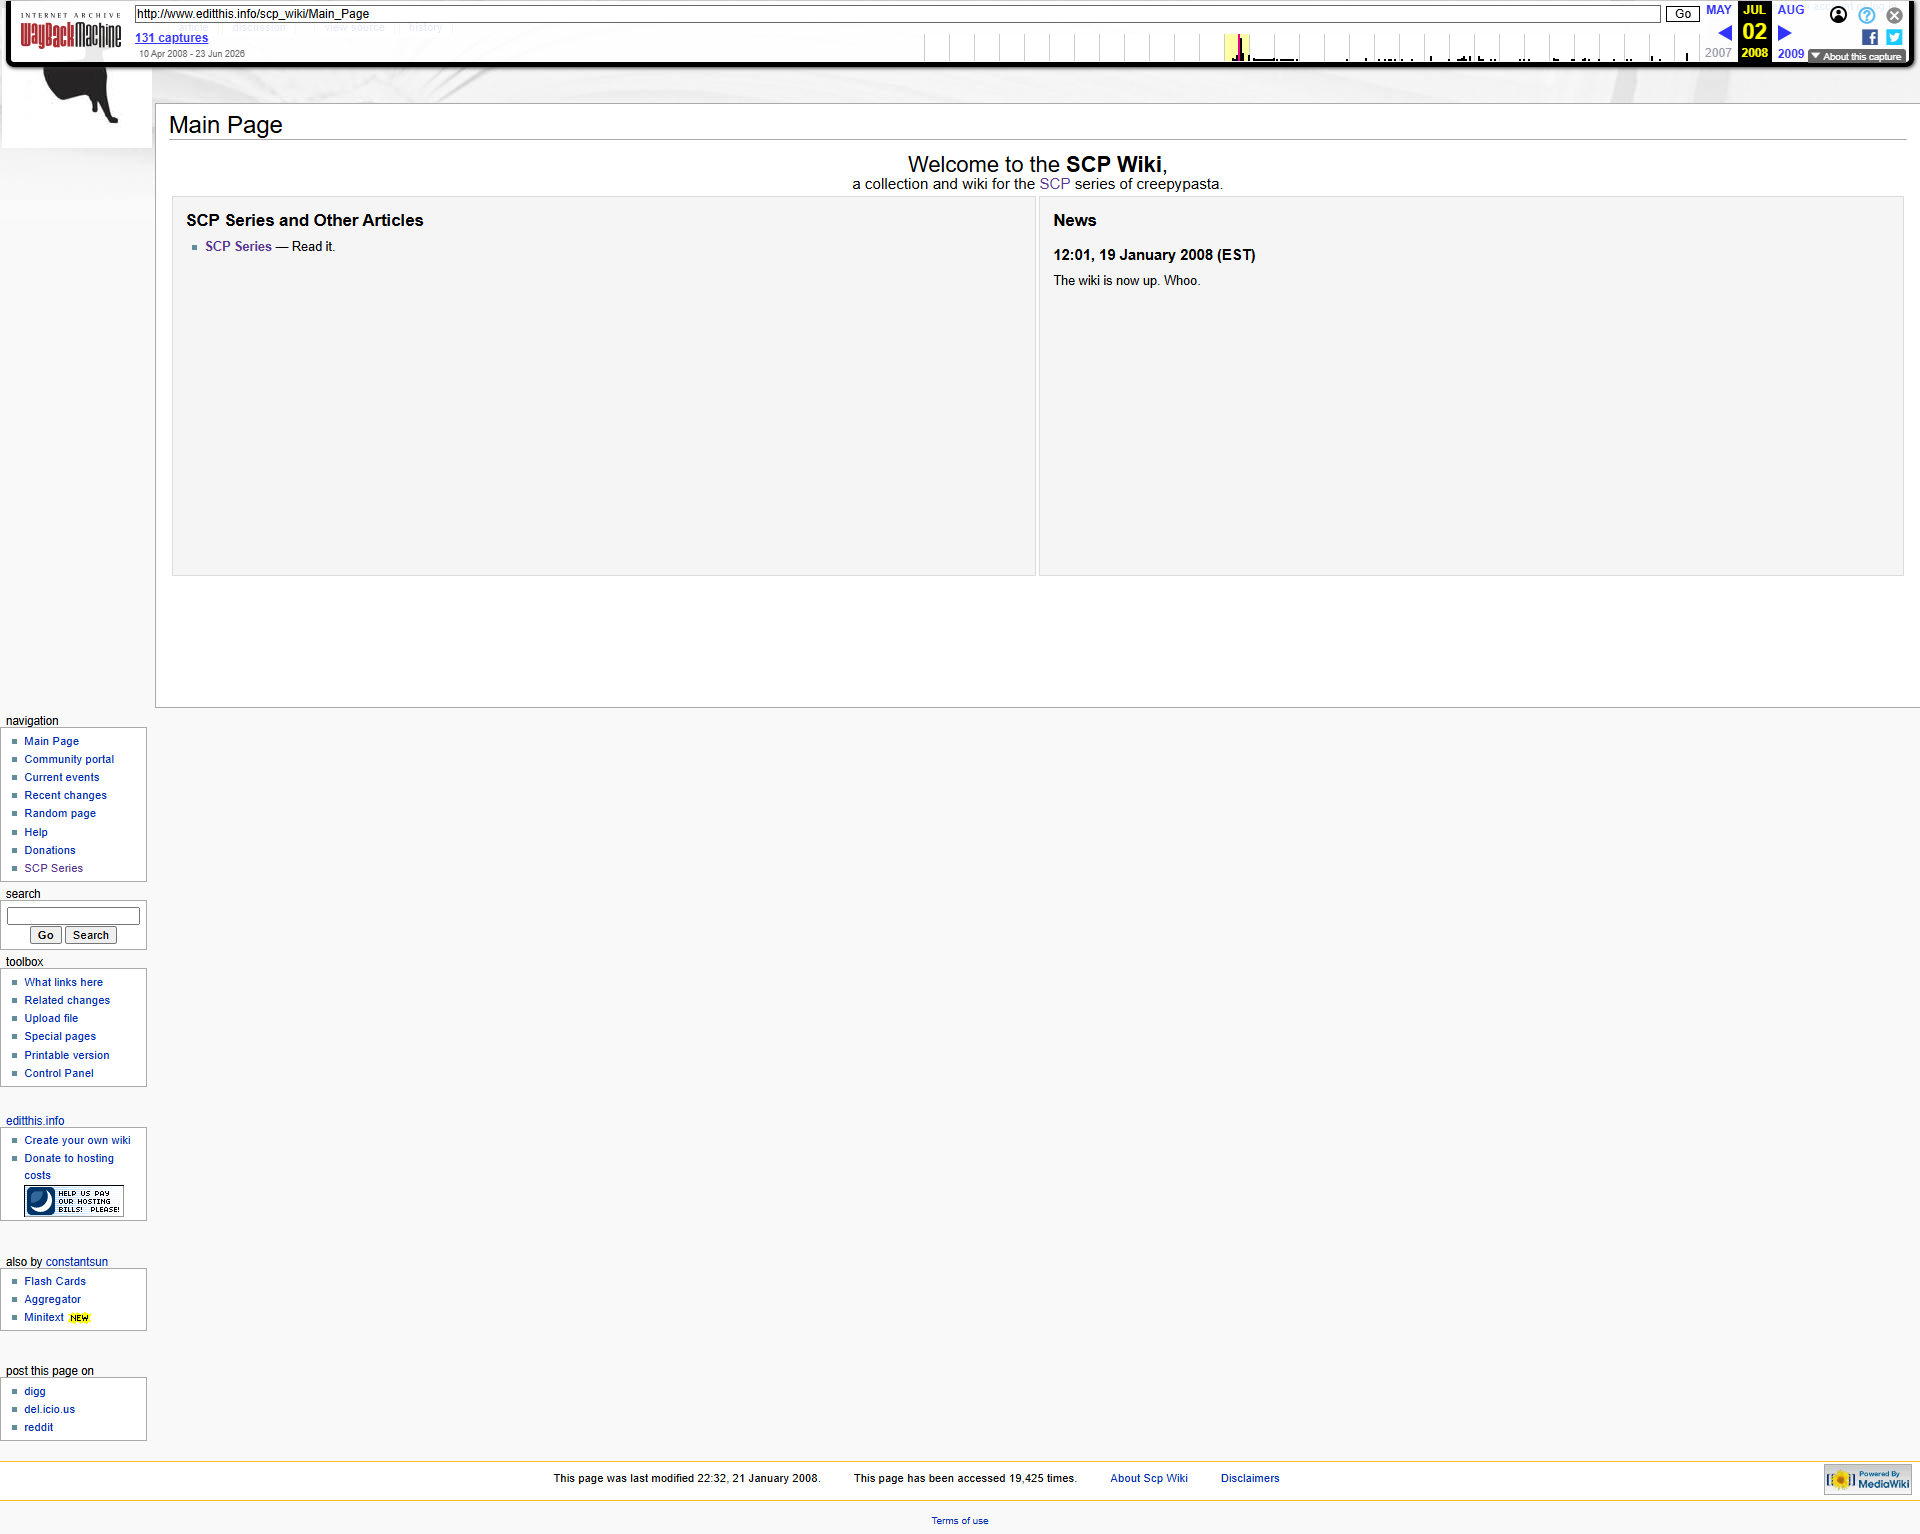Open Create your own wiki
The width and height of the screenshot is (1920, 1534).
pos(77,1141)
